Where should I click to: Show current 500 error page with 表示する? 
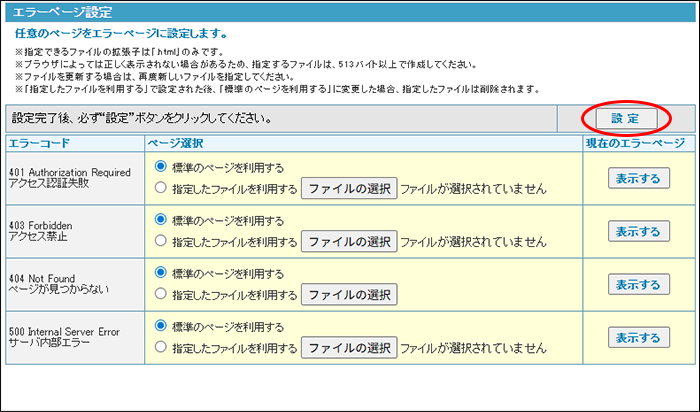pos(638,337)
